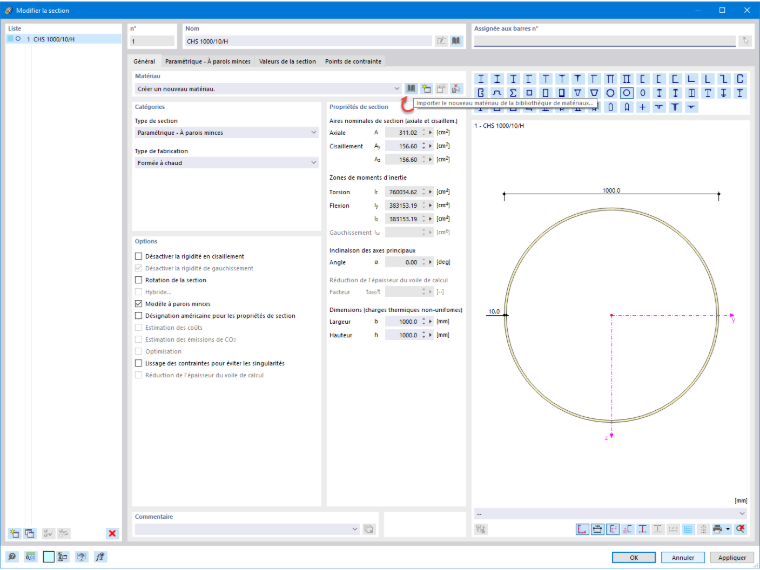Open the section library icon beside the Nom field
The image size is (760, 570).
[x=456, y=41]
